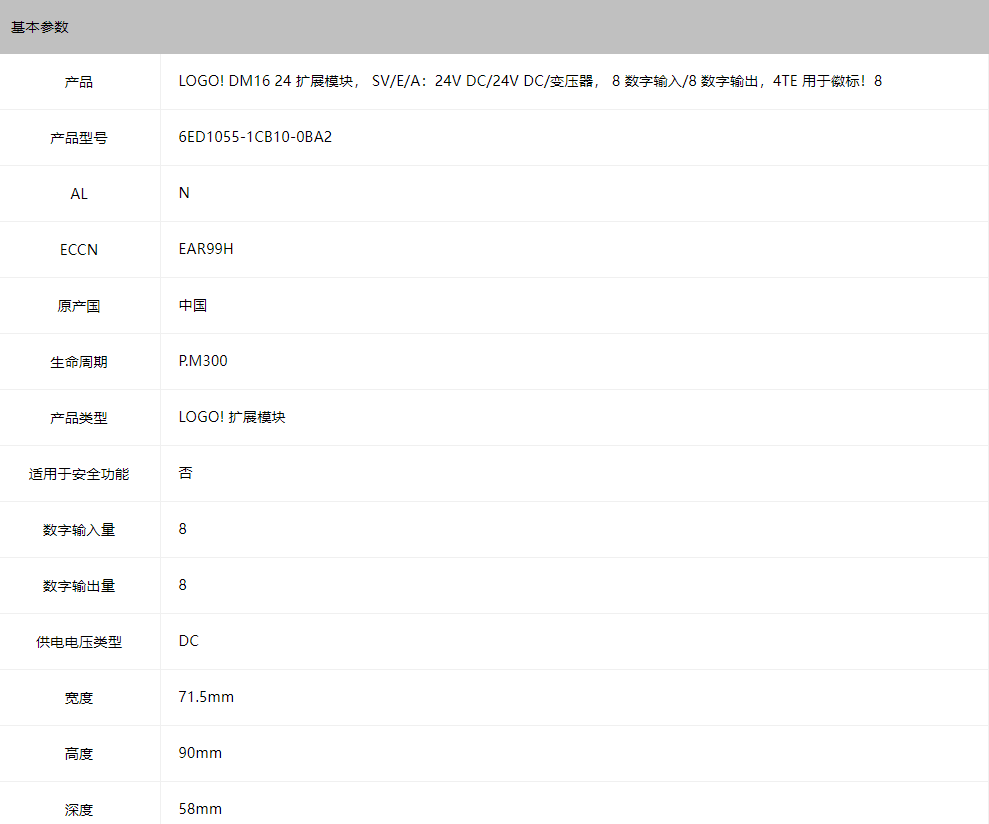The height and width of the screenshot is (824, 989).
Task: Select the 8 in the 数字输入量 row
Action: coord(183,529)
